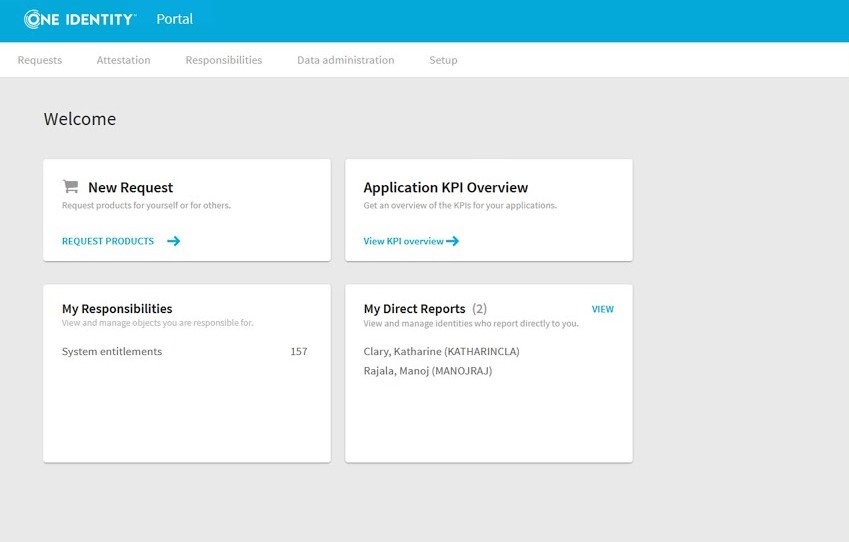This screenshot has width=849, height=542.
Task: Click the arrow icon after View KPI overview
Action: tap(453, 241)
